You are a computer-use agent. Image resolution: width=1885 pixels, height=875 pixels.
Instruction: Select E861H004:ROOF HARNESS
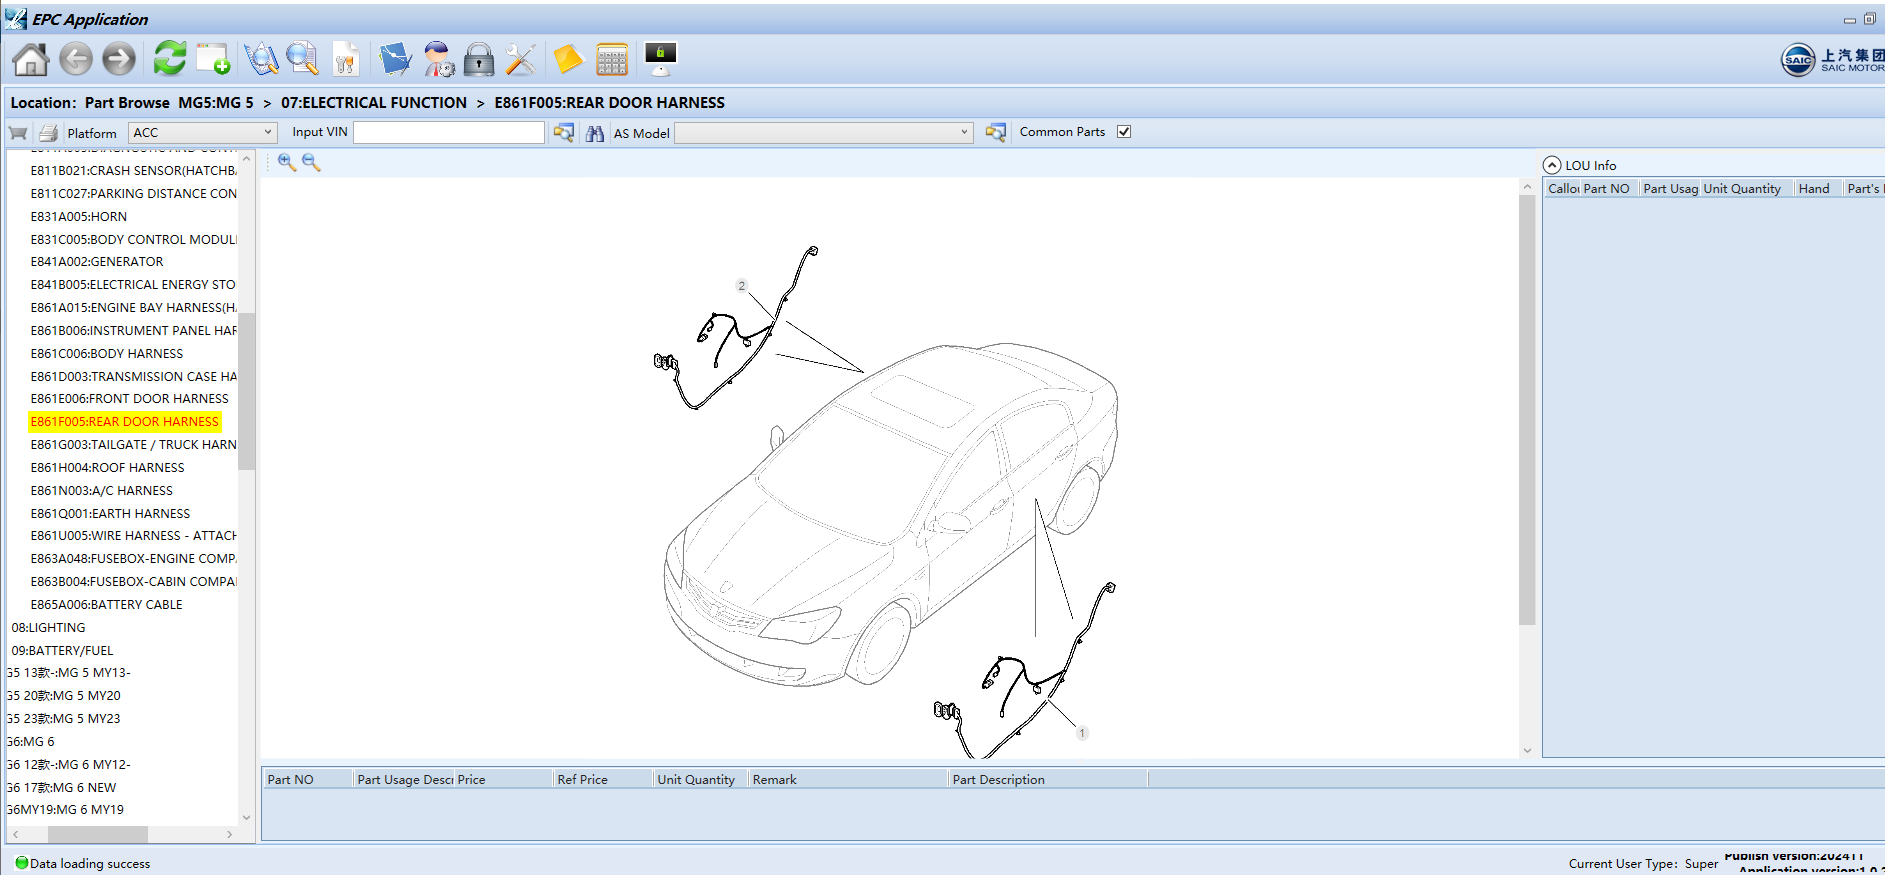108,467
